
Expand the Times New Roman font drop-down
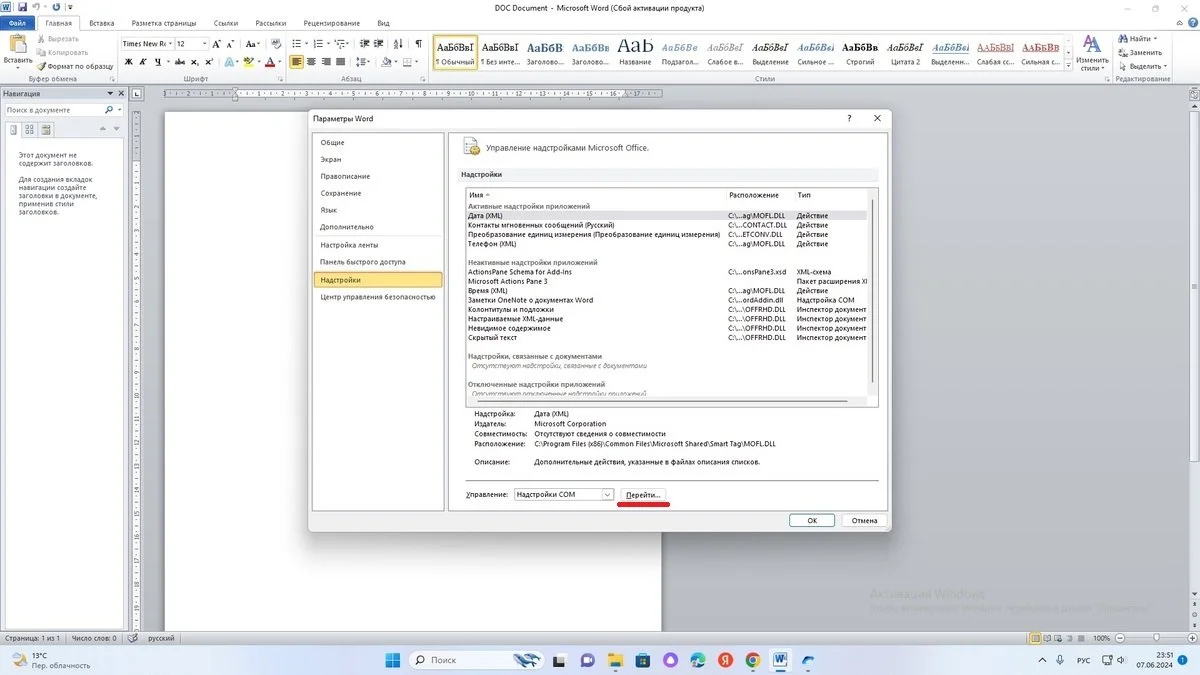click(169, 44)
